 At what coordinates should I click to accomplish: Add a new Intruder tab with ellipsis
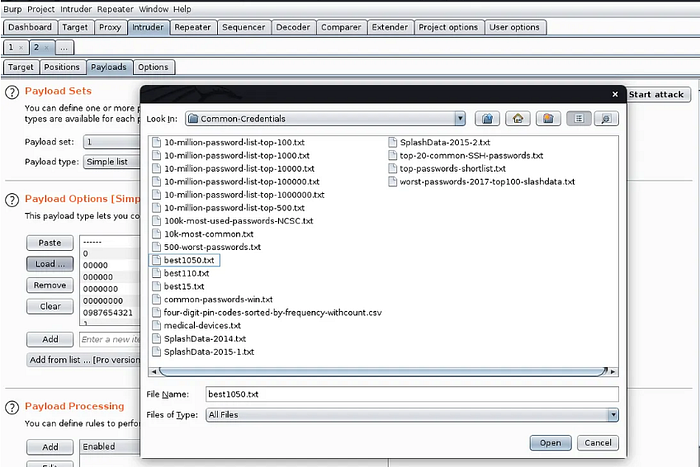tap(64, 47)
